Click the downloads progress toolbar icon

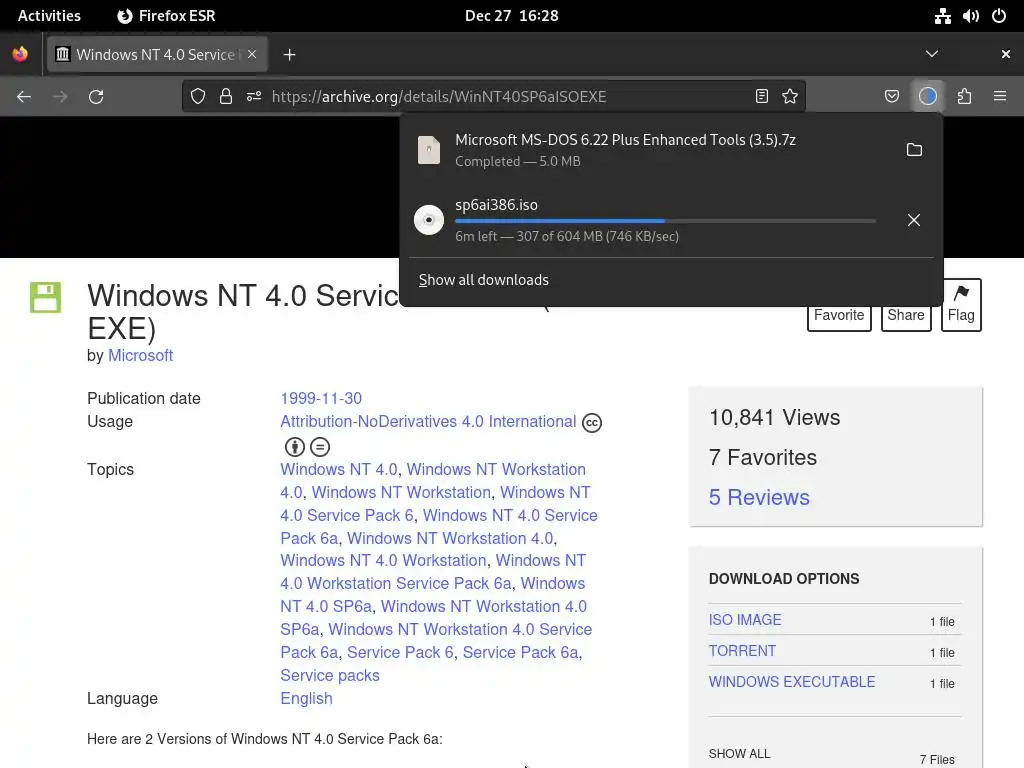tap(928, 97)
